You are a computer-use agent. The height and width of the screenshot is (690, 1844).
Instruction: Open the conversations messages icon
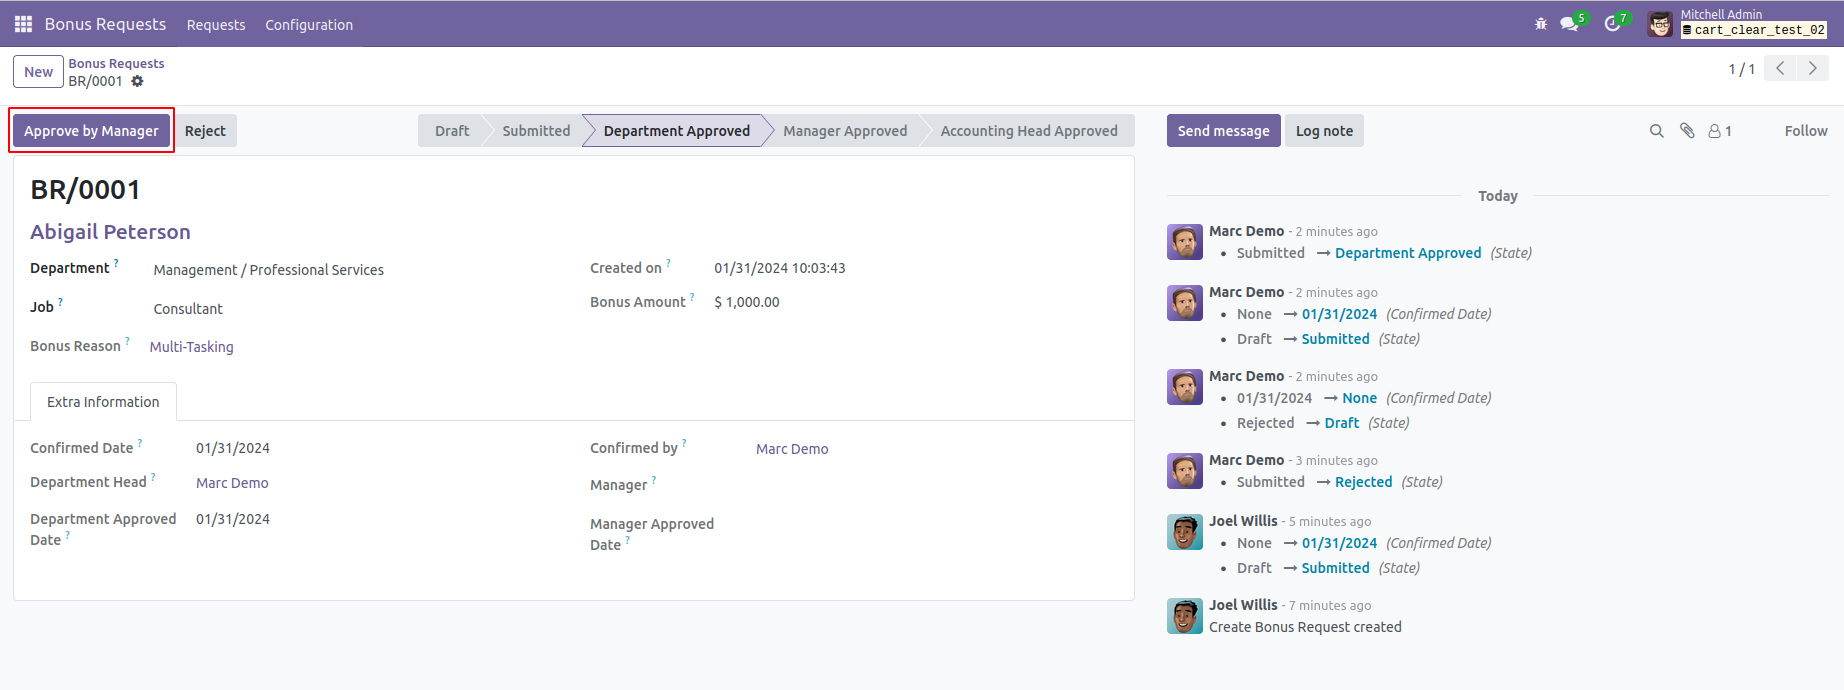pos(1570,24)
